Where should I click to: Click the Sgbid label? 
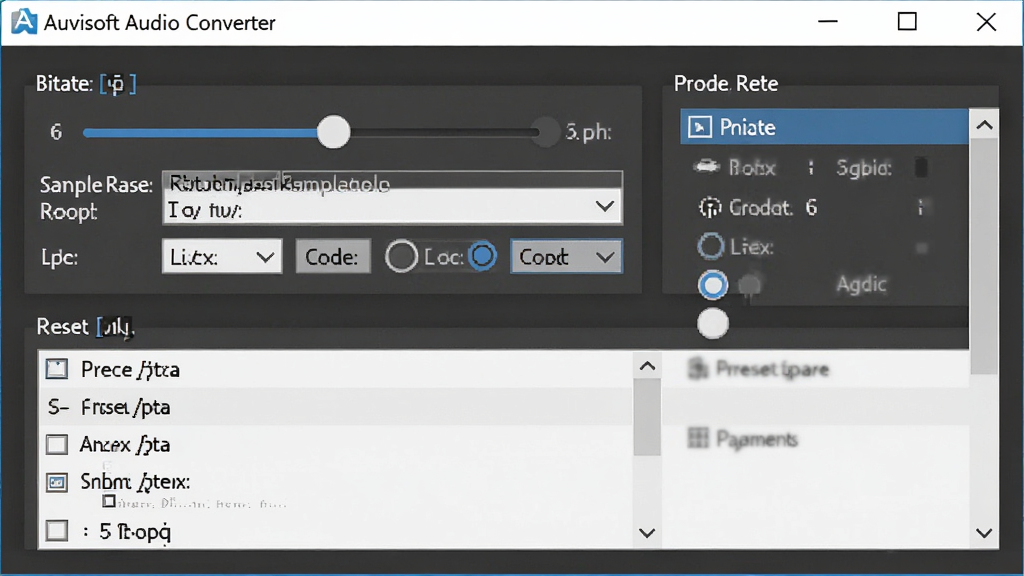pyautogui.click(x=863, y=168)
